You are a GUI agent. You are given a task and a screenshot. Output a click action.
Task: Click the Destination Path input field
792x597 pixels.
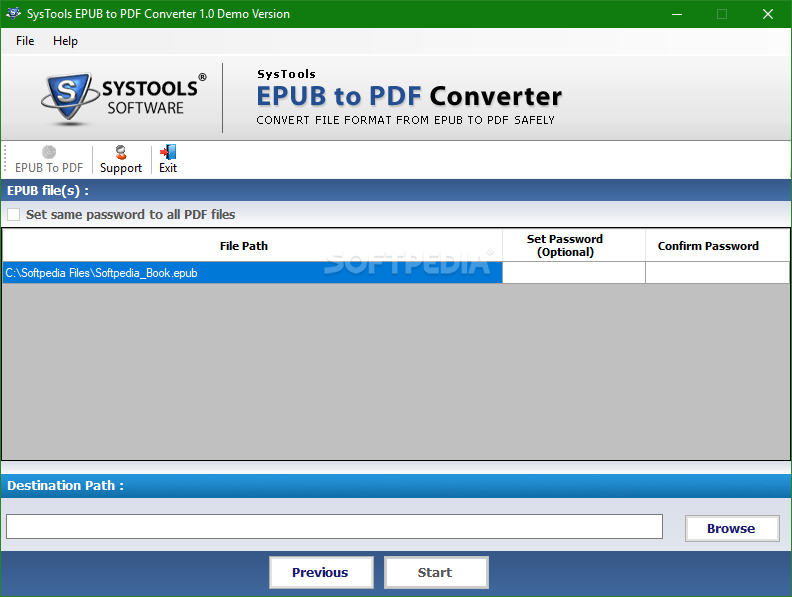pos(334,526)
